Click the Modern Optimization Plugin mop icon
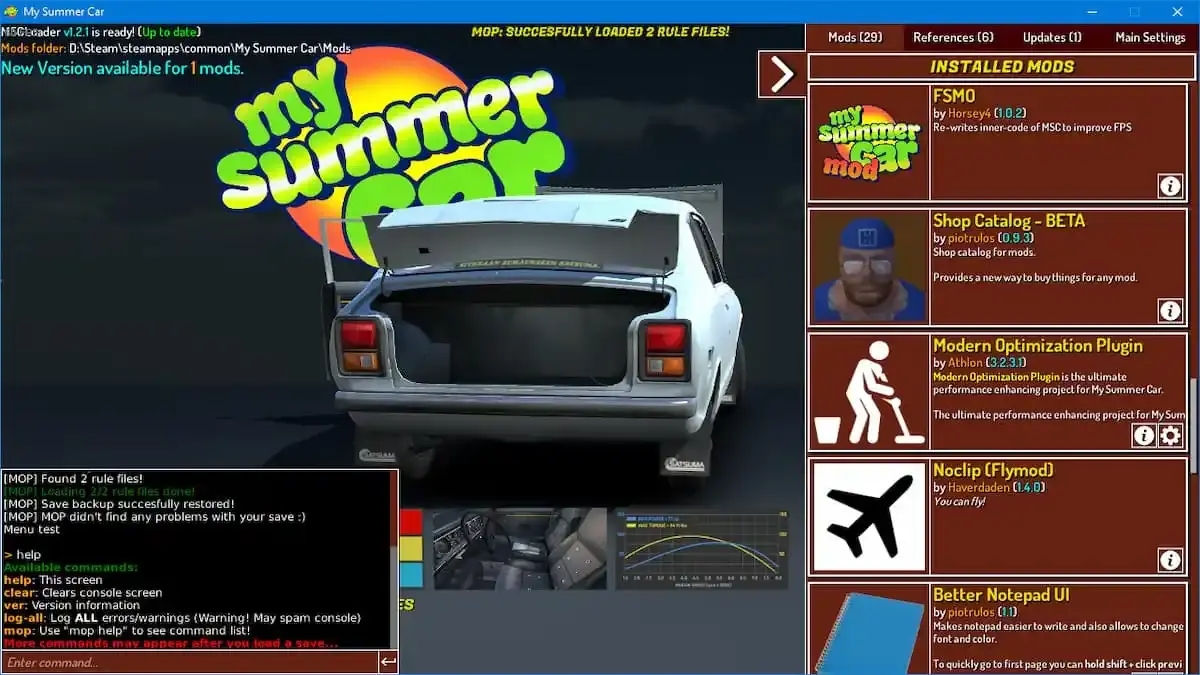 (868, 392)
